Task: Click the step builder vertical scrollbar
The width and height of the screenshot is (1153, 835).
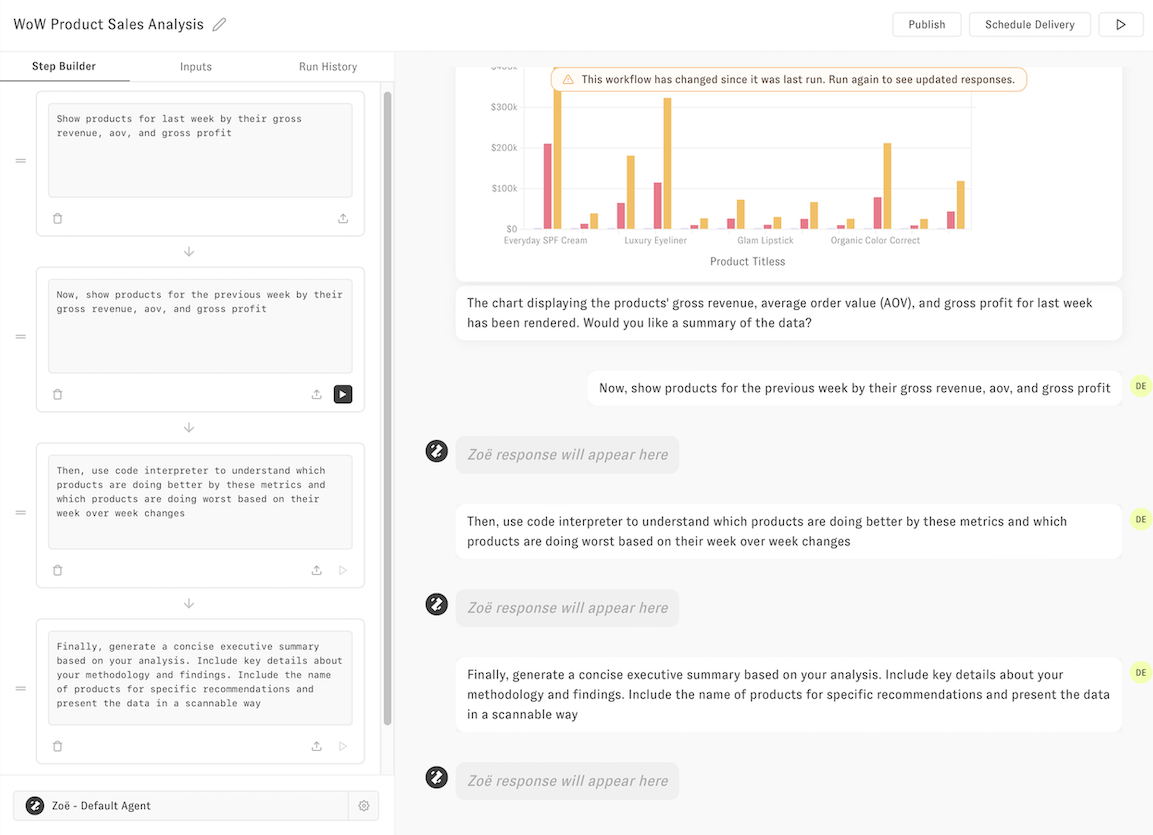Action: coord(388,408)
